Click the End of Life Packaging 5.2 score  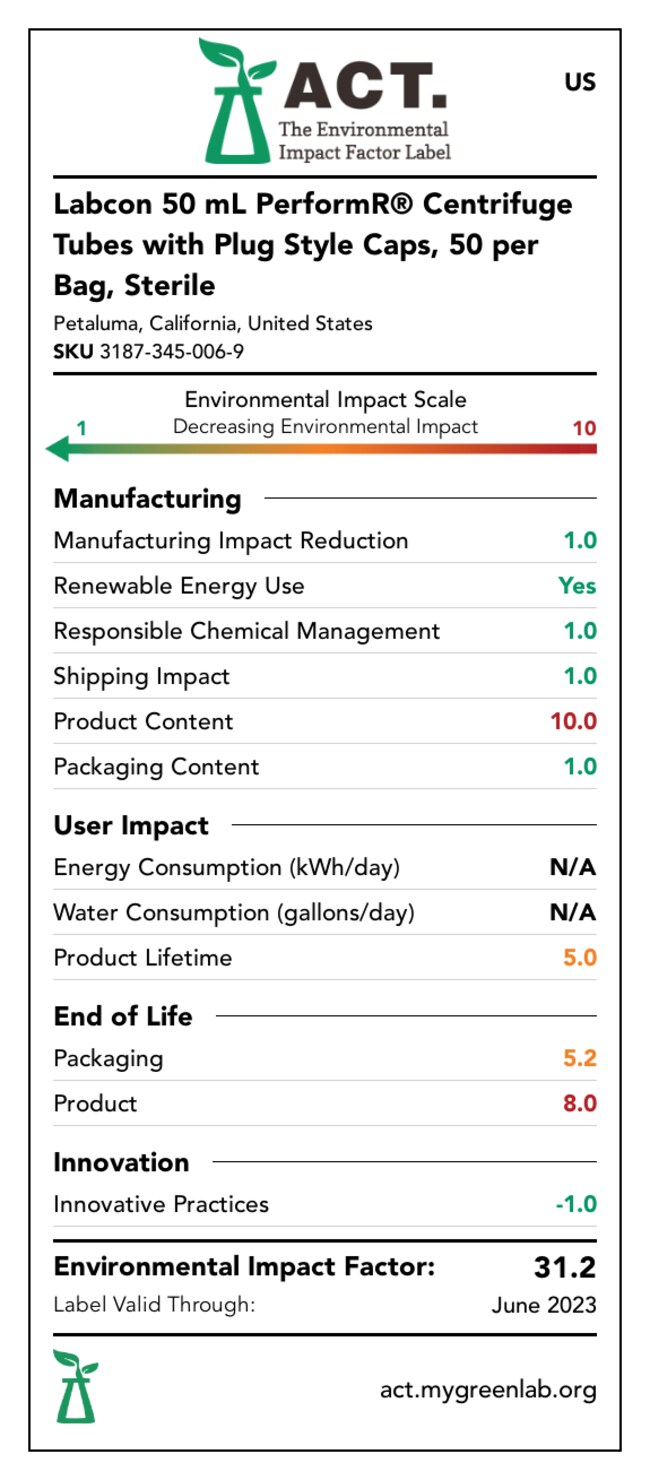click(580, 1058)
